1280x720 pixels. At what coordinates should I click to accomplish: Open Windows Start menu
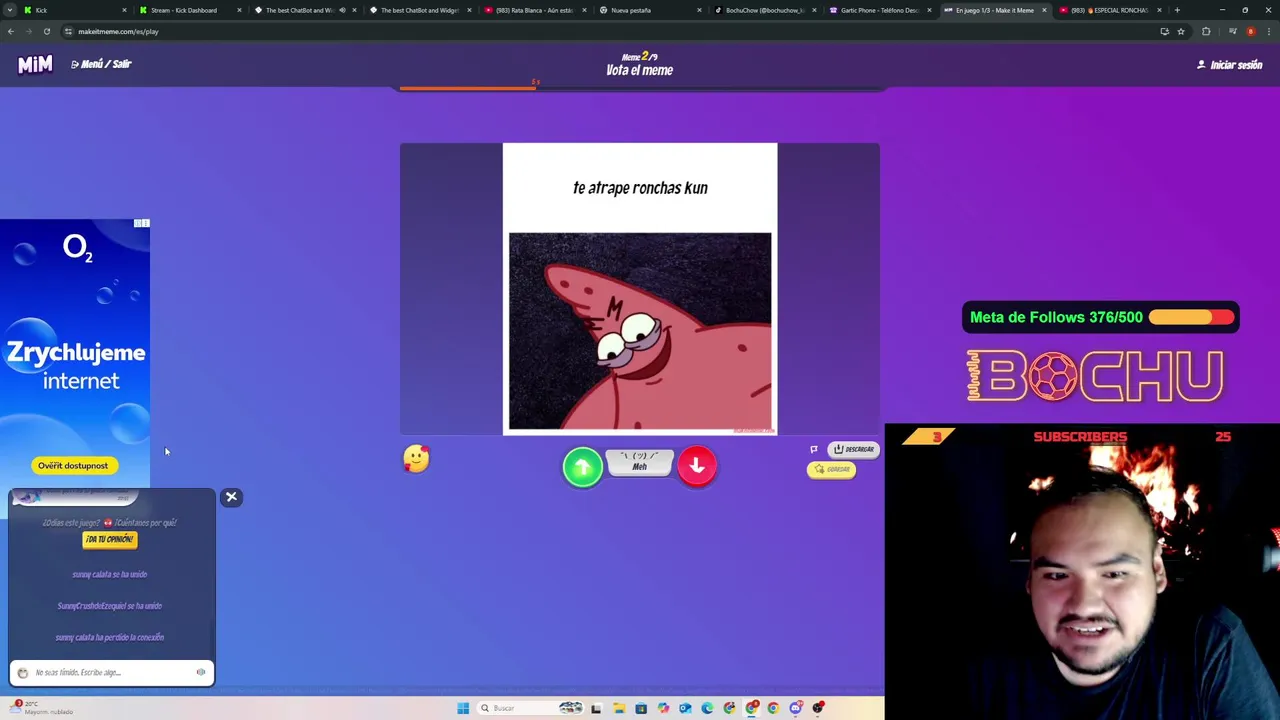pos(463,708)
